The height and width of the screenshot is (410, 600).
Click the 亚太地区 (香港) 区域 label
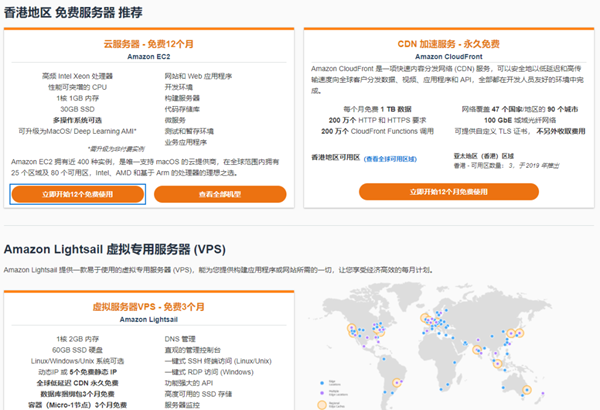tap(484, 156)
